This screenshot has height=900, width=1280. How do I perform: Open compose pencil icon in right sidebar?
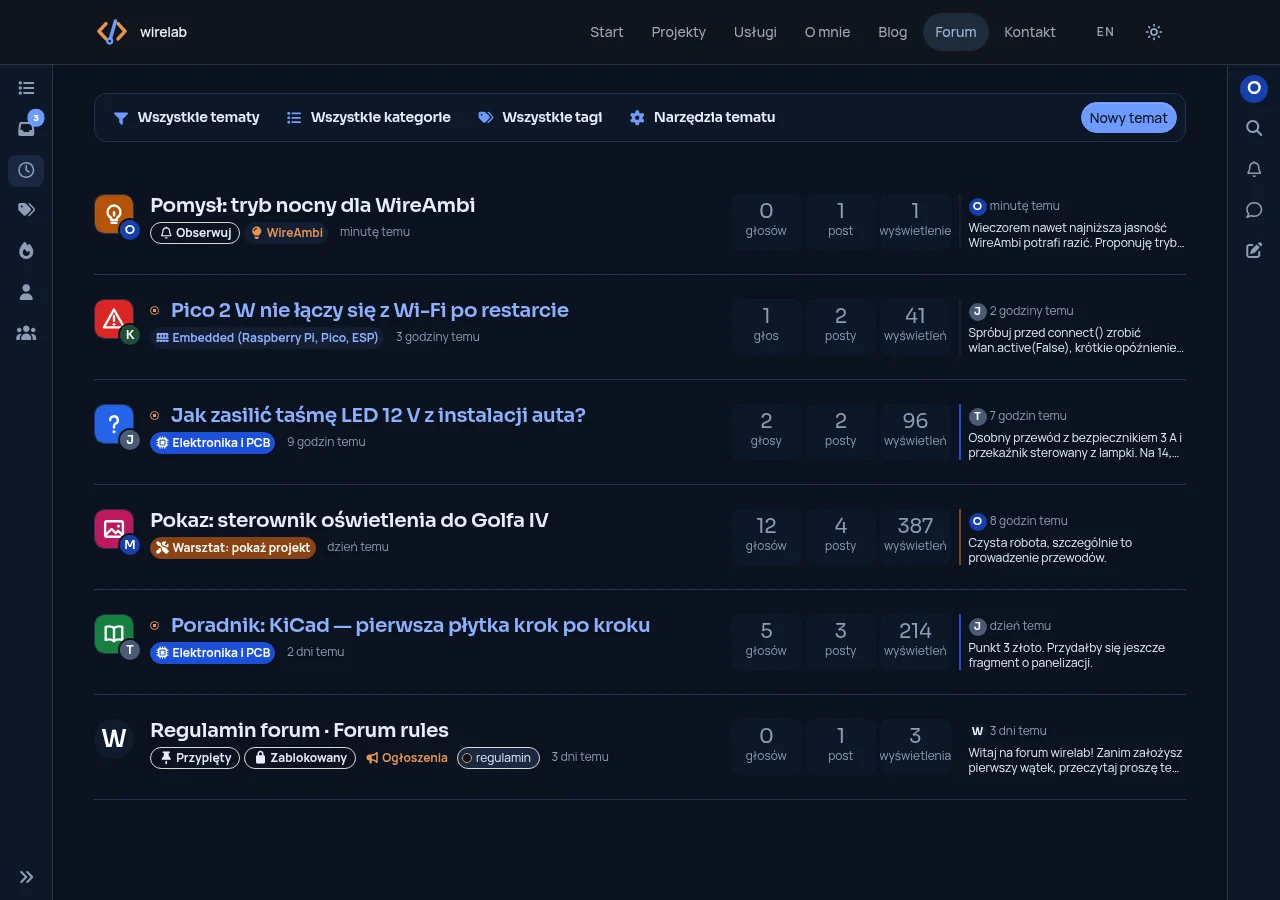pyautogui.click(x=1254, y=251)
